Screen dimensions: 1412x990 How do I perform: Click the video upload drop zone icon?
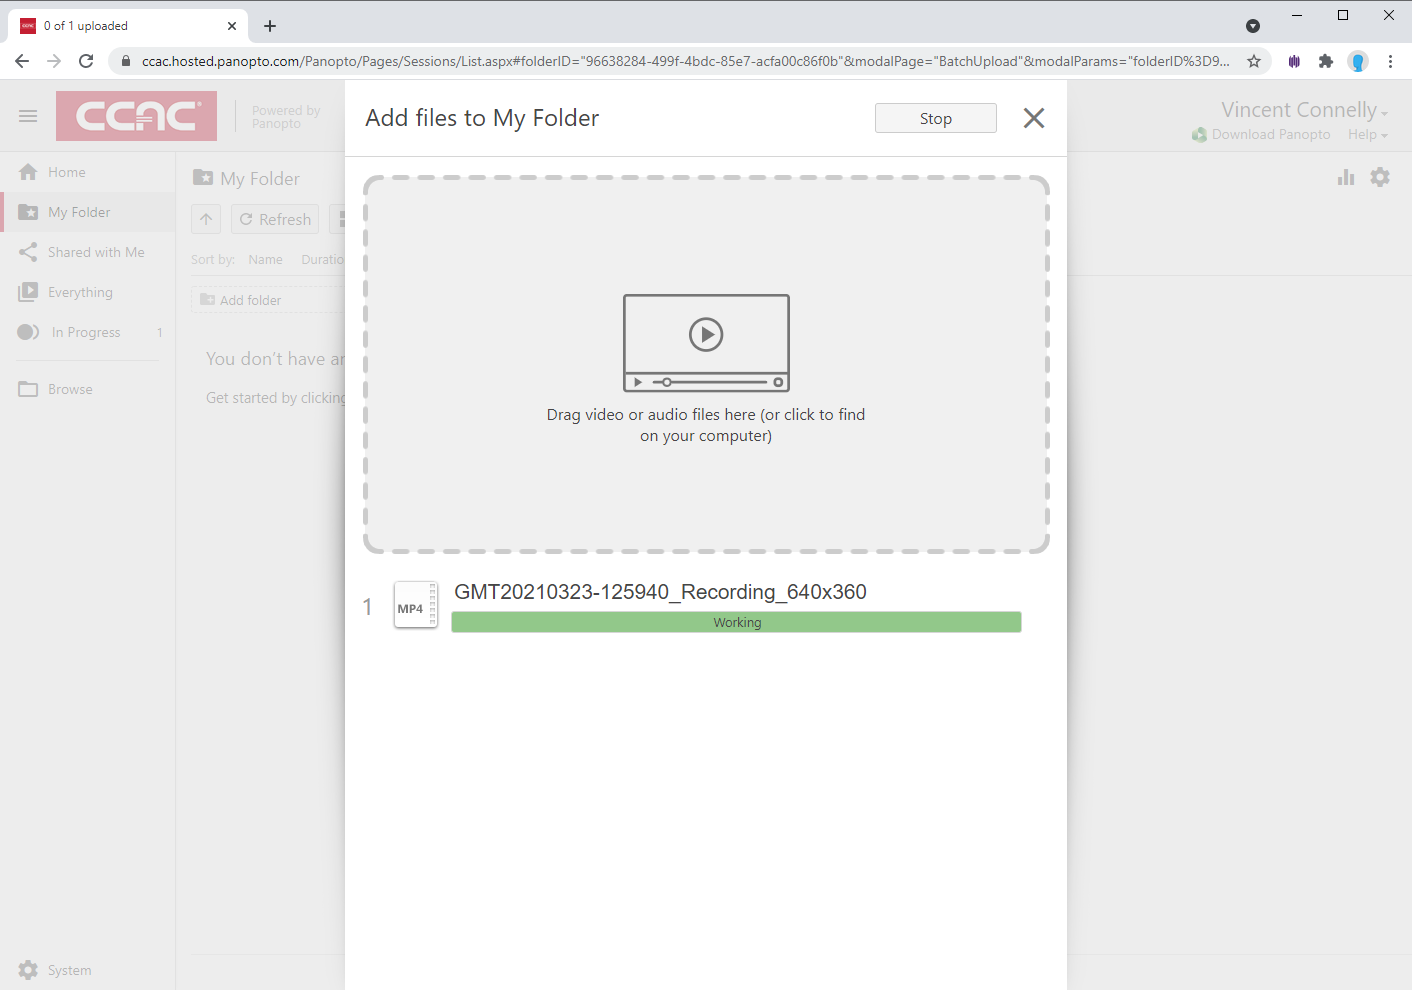(706, 343)
